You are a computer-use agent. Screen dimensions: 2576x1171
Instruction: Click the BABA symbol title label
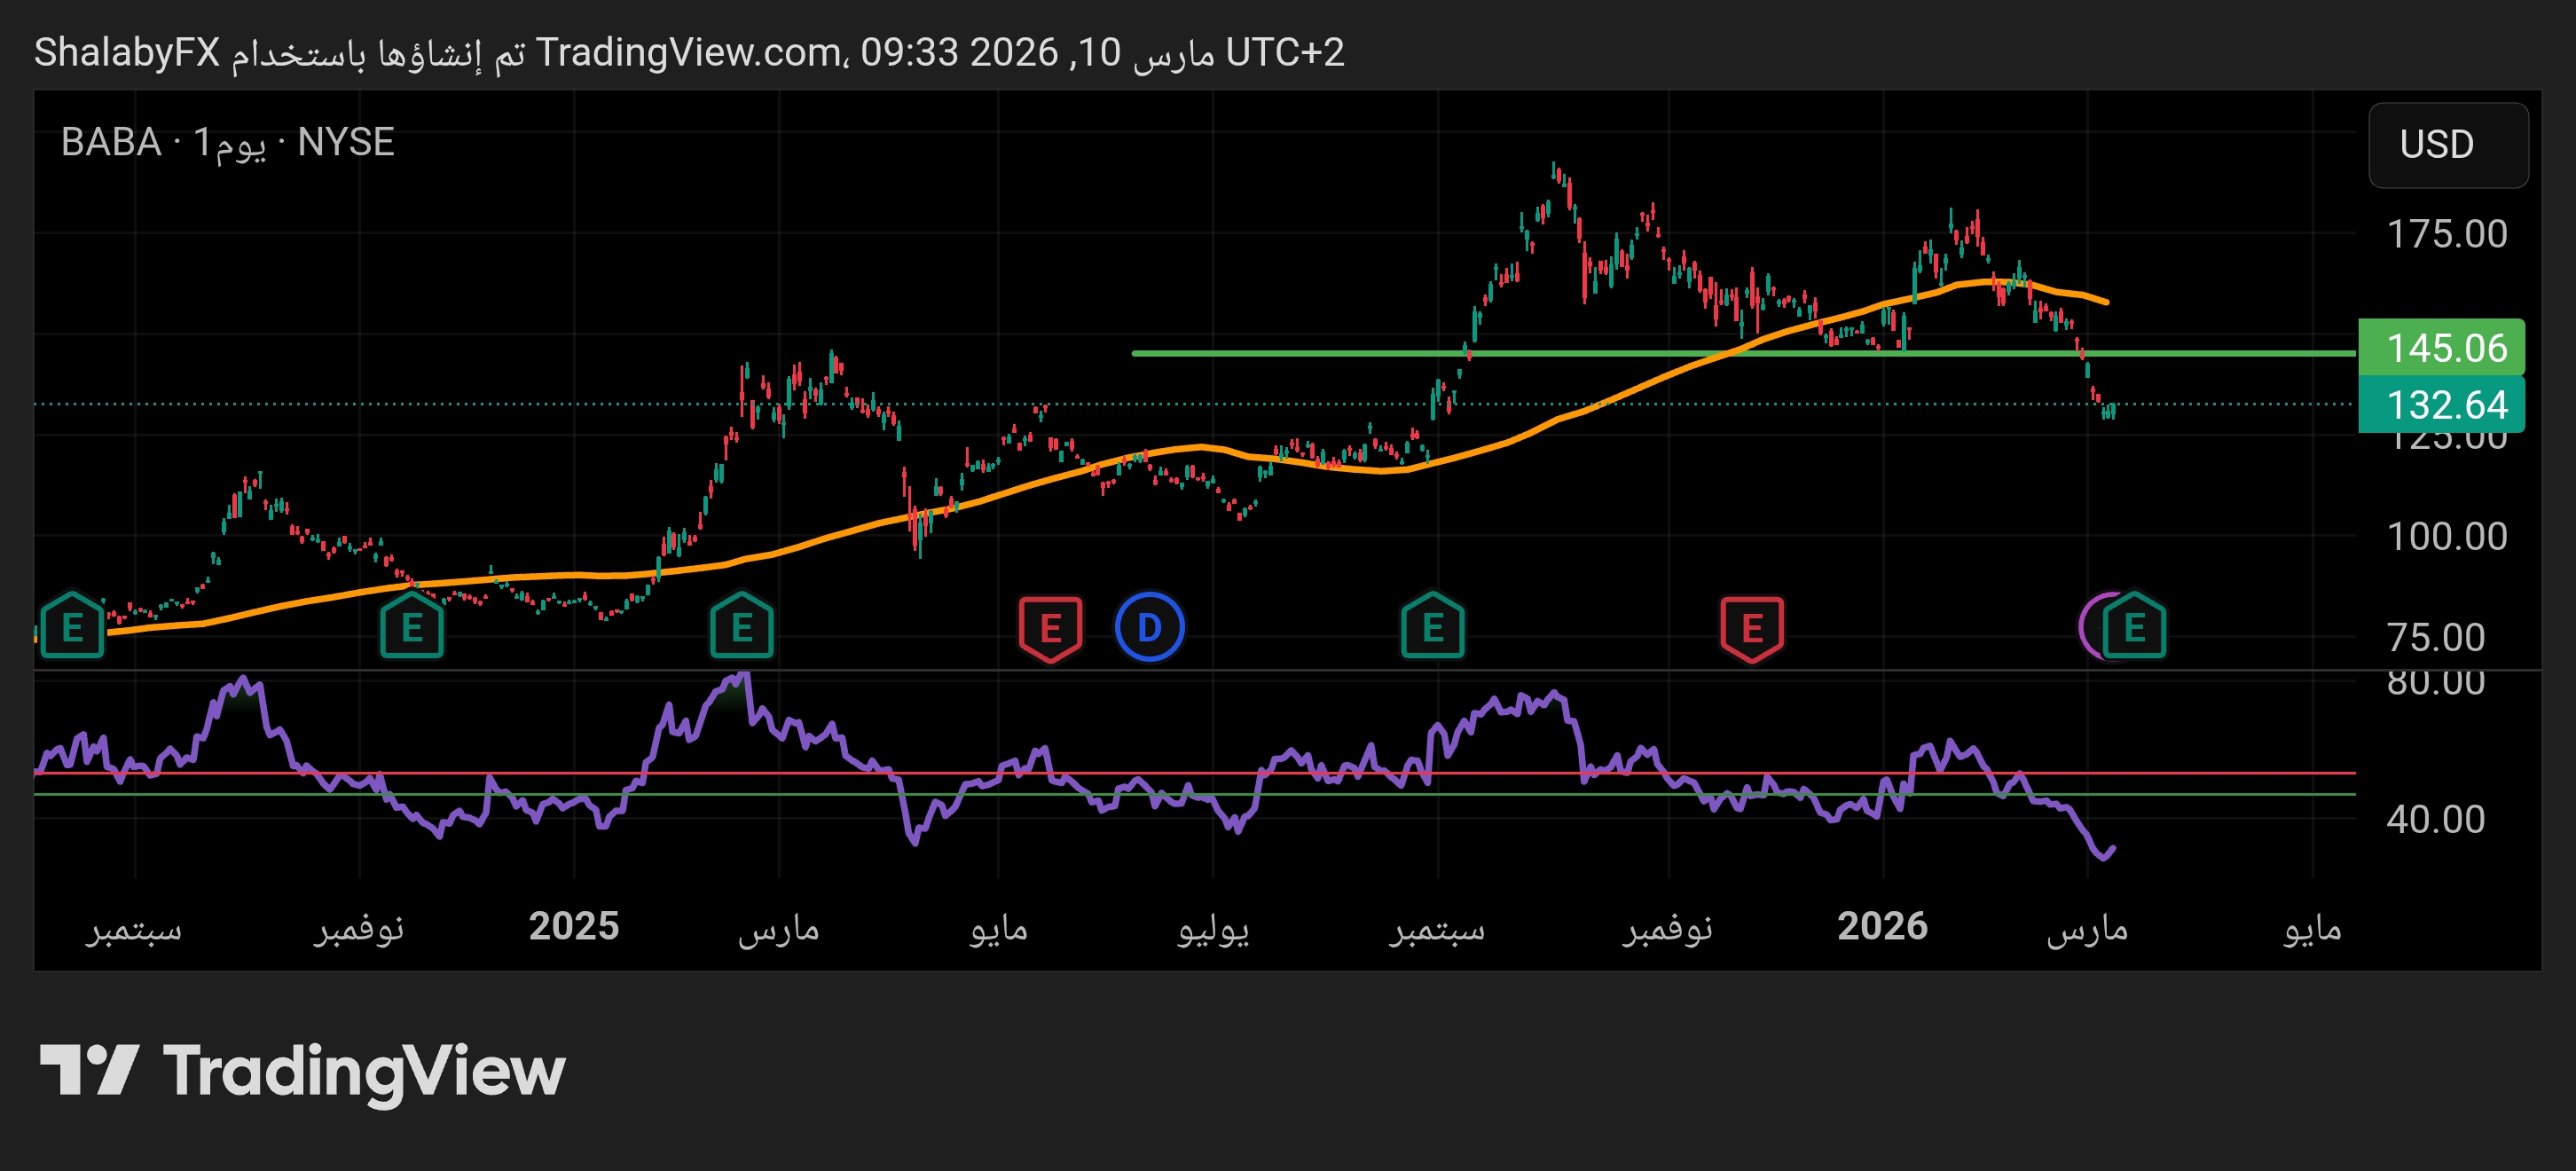[x=110, y=142]
